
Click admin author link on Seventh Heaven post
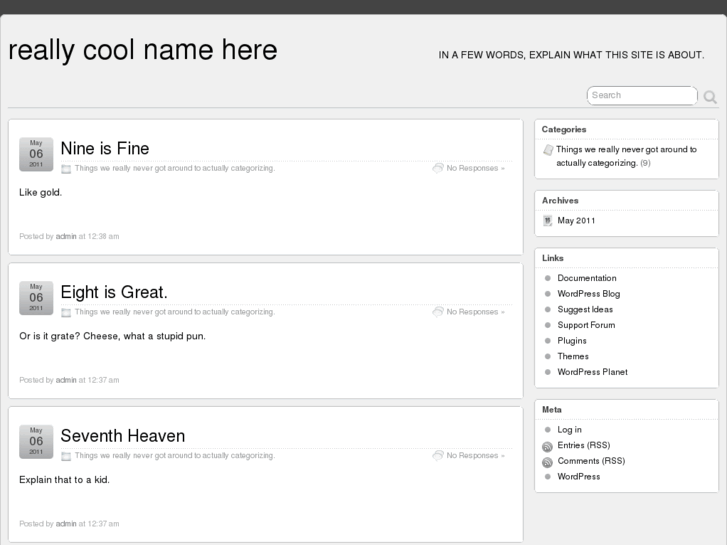66,524
